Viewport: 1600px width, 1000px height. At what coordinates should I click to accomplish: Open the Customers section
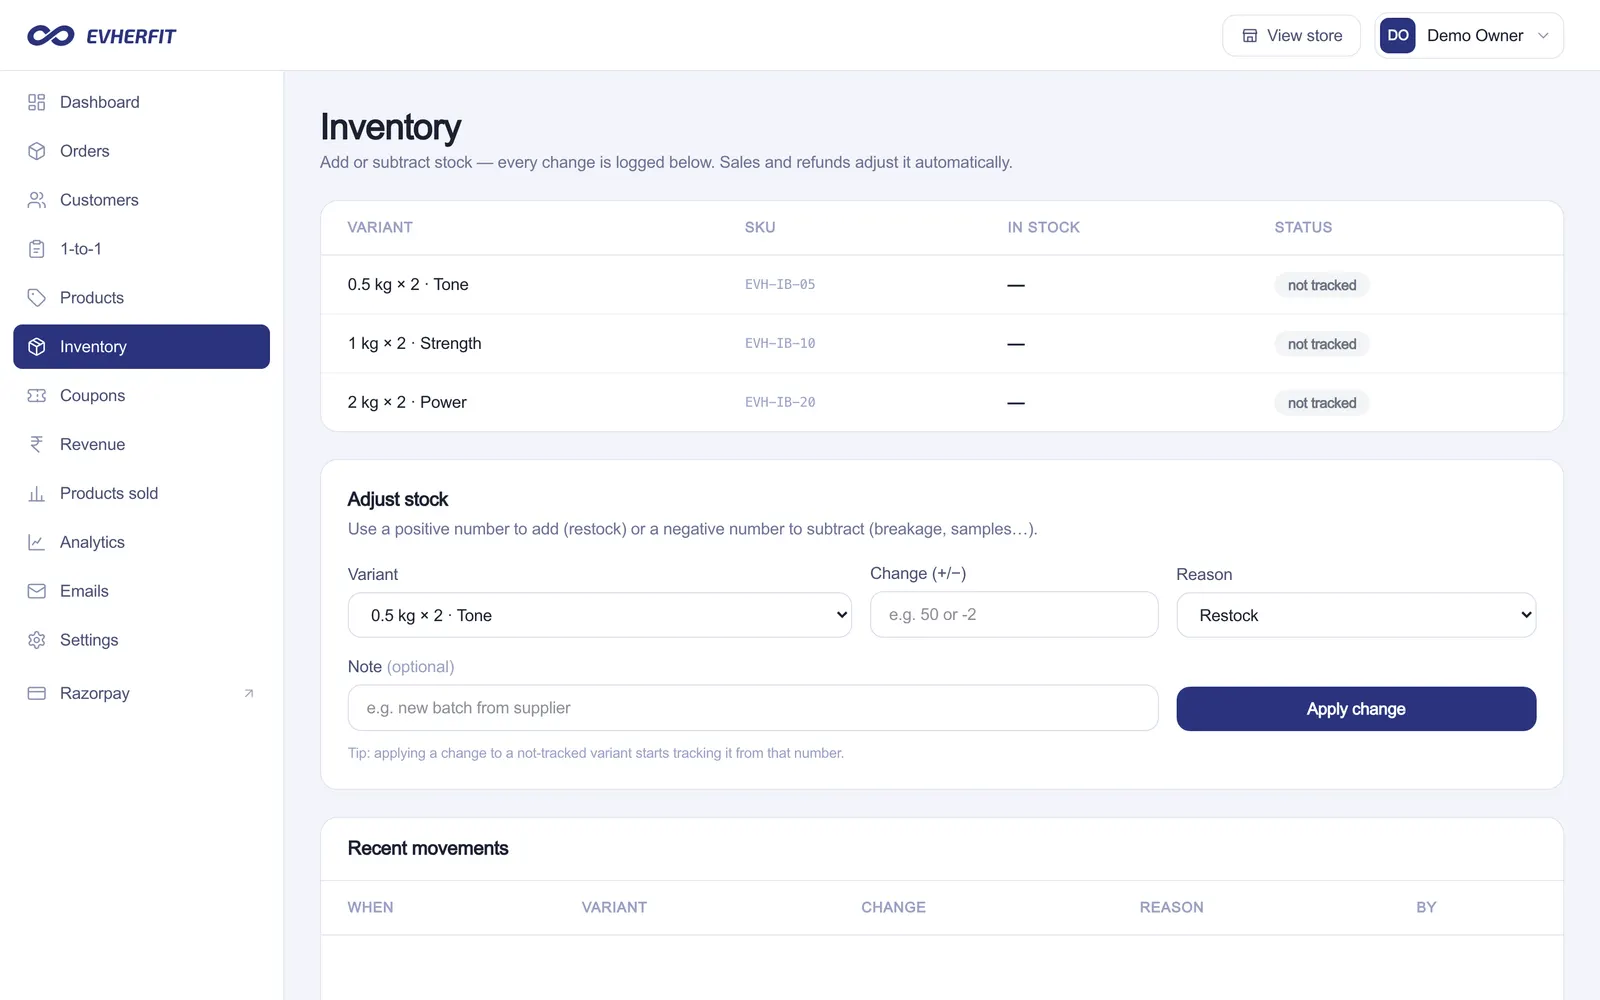(141, 200)
